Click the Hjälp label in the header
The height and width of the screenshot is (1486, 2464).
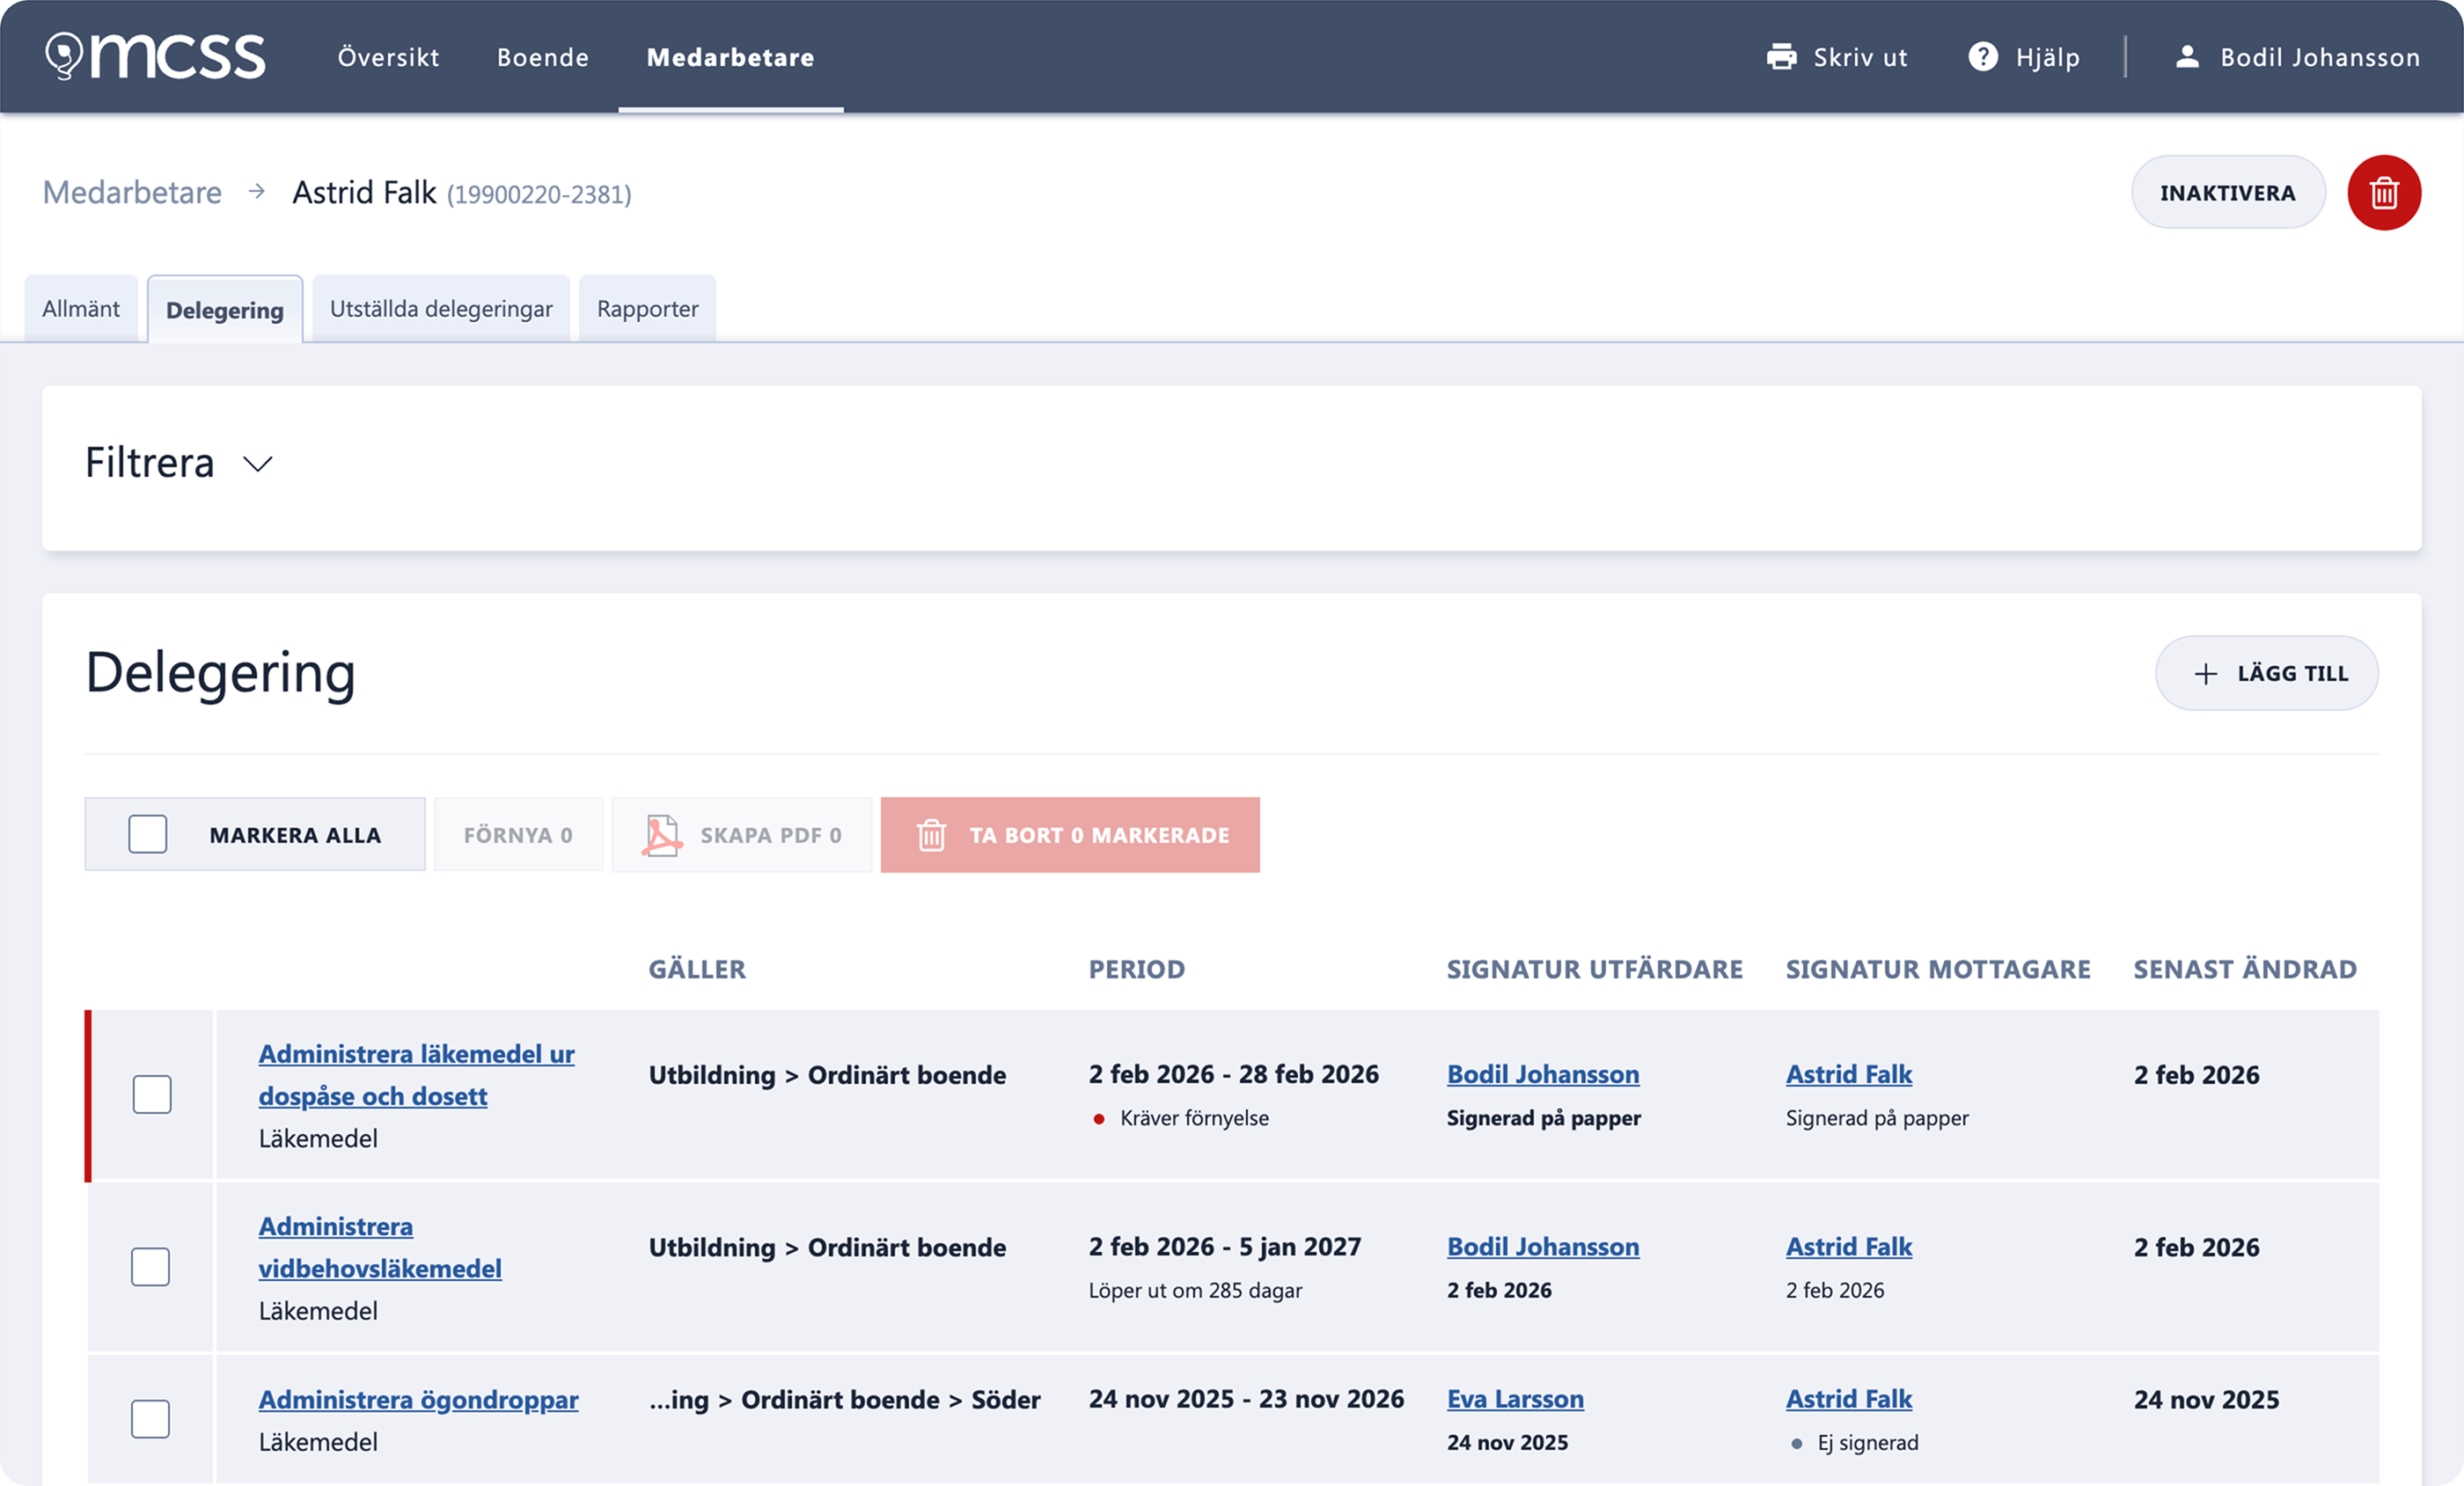click(2048, 58)
